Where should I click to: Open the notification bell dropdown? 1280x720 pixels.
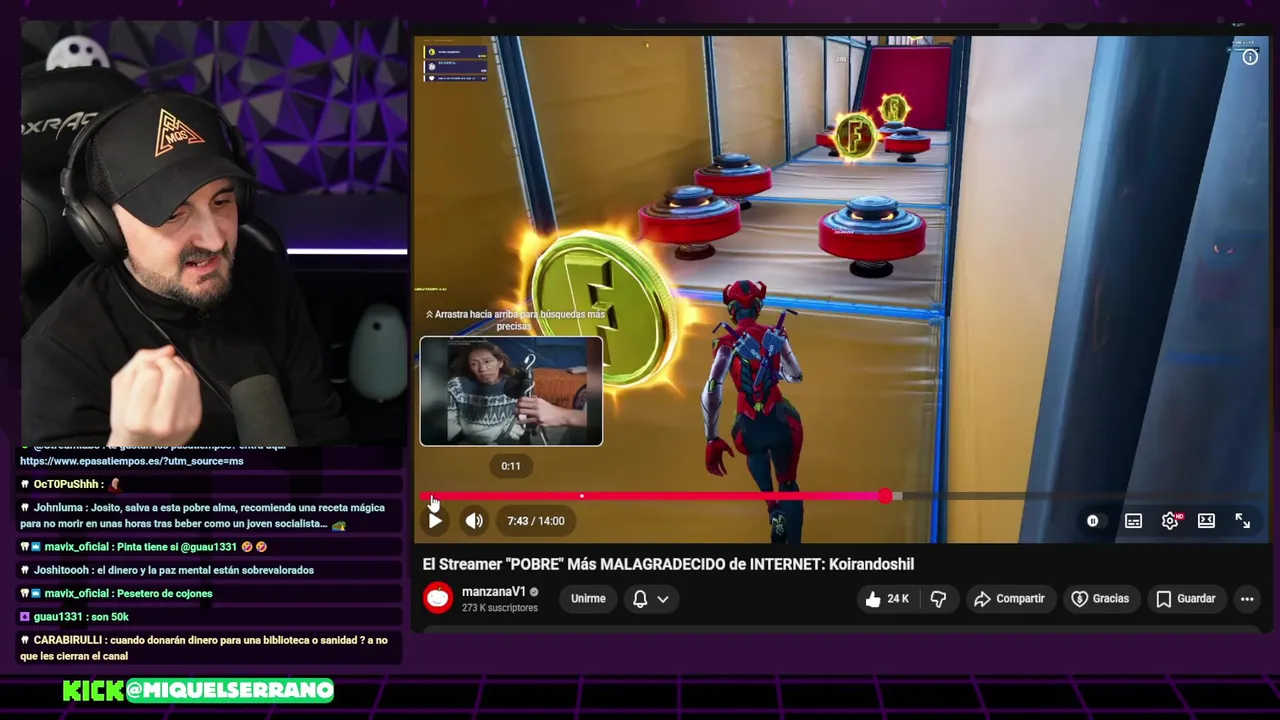pyautogui.click(x=651, y=599)
